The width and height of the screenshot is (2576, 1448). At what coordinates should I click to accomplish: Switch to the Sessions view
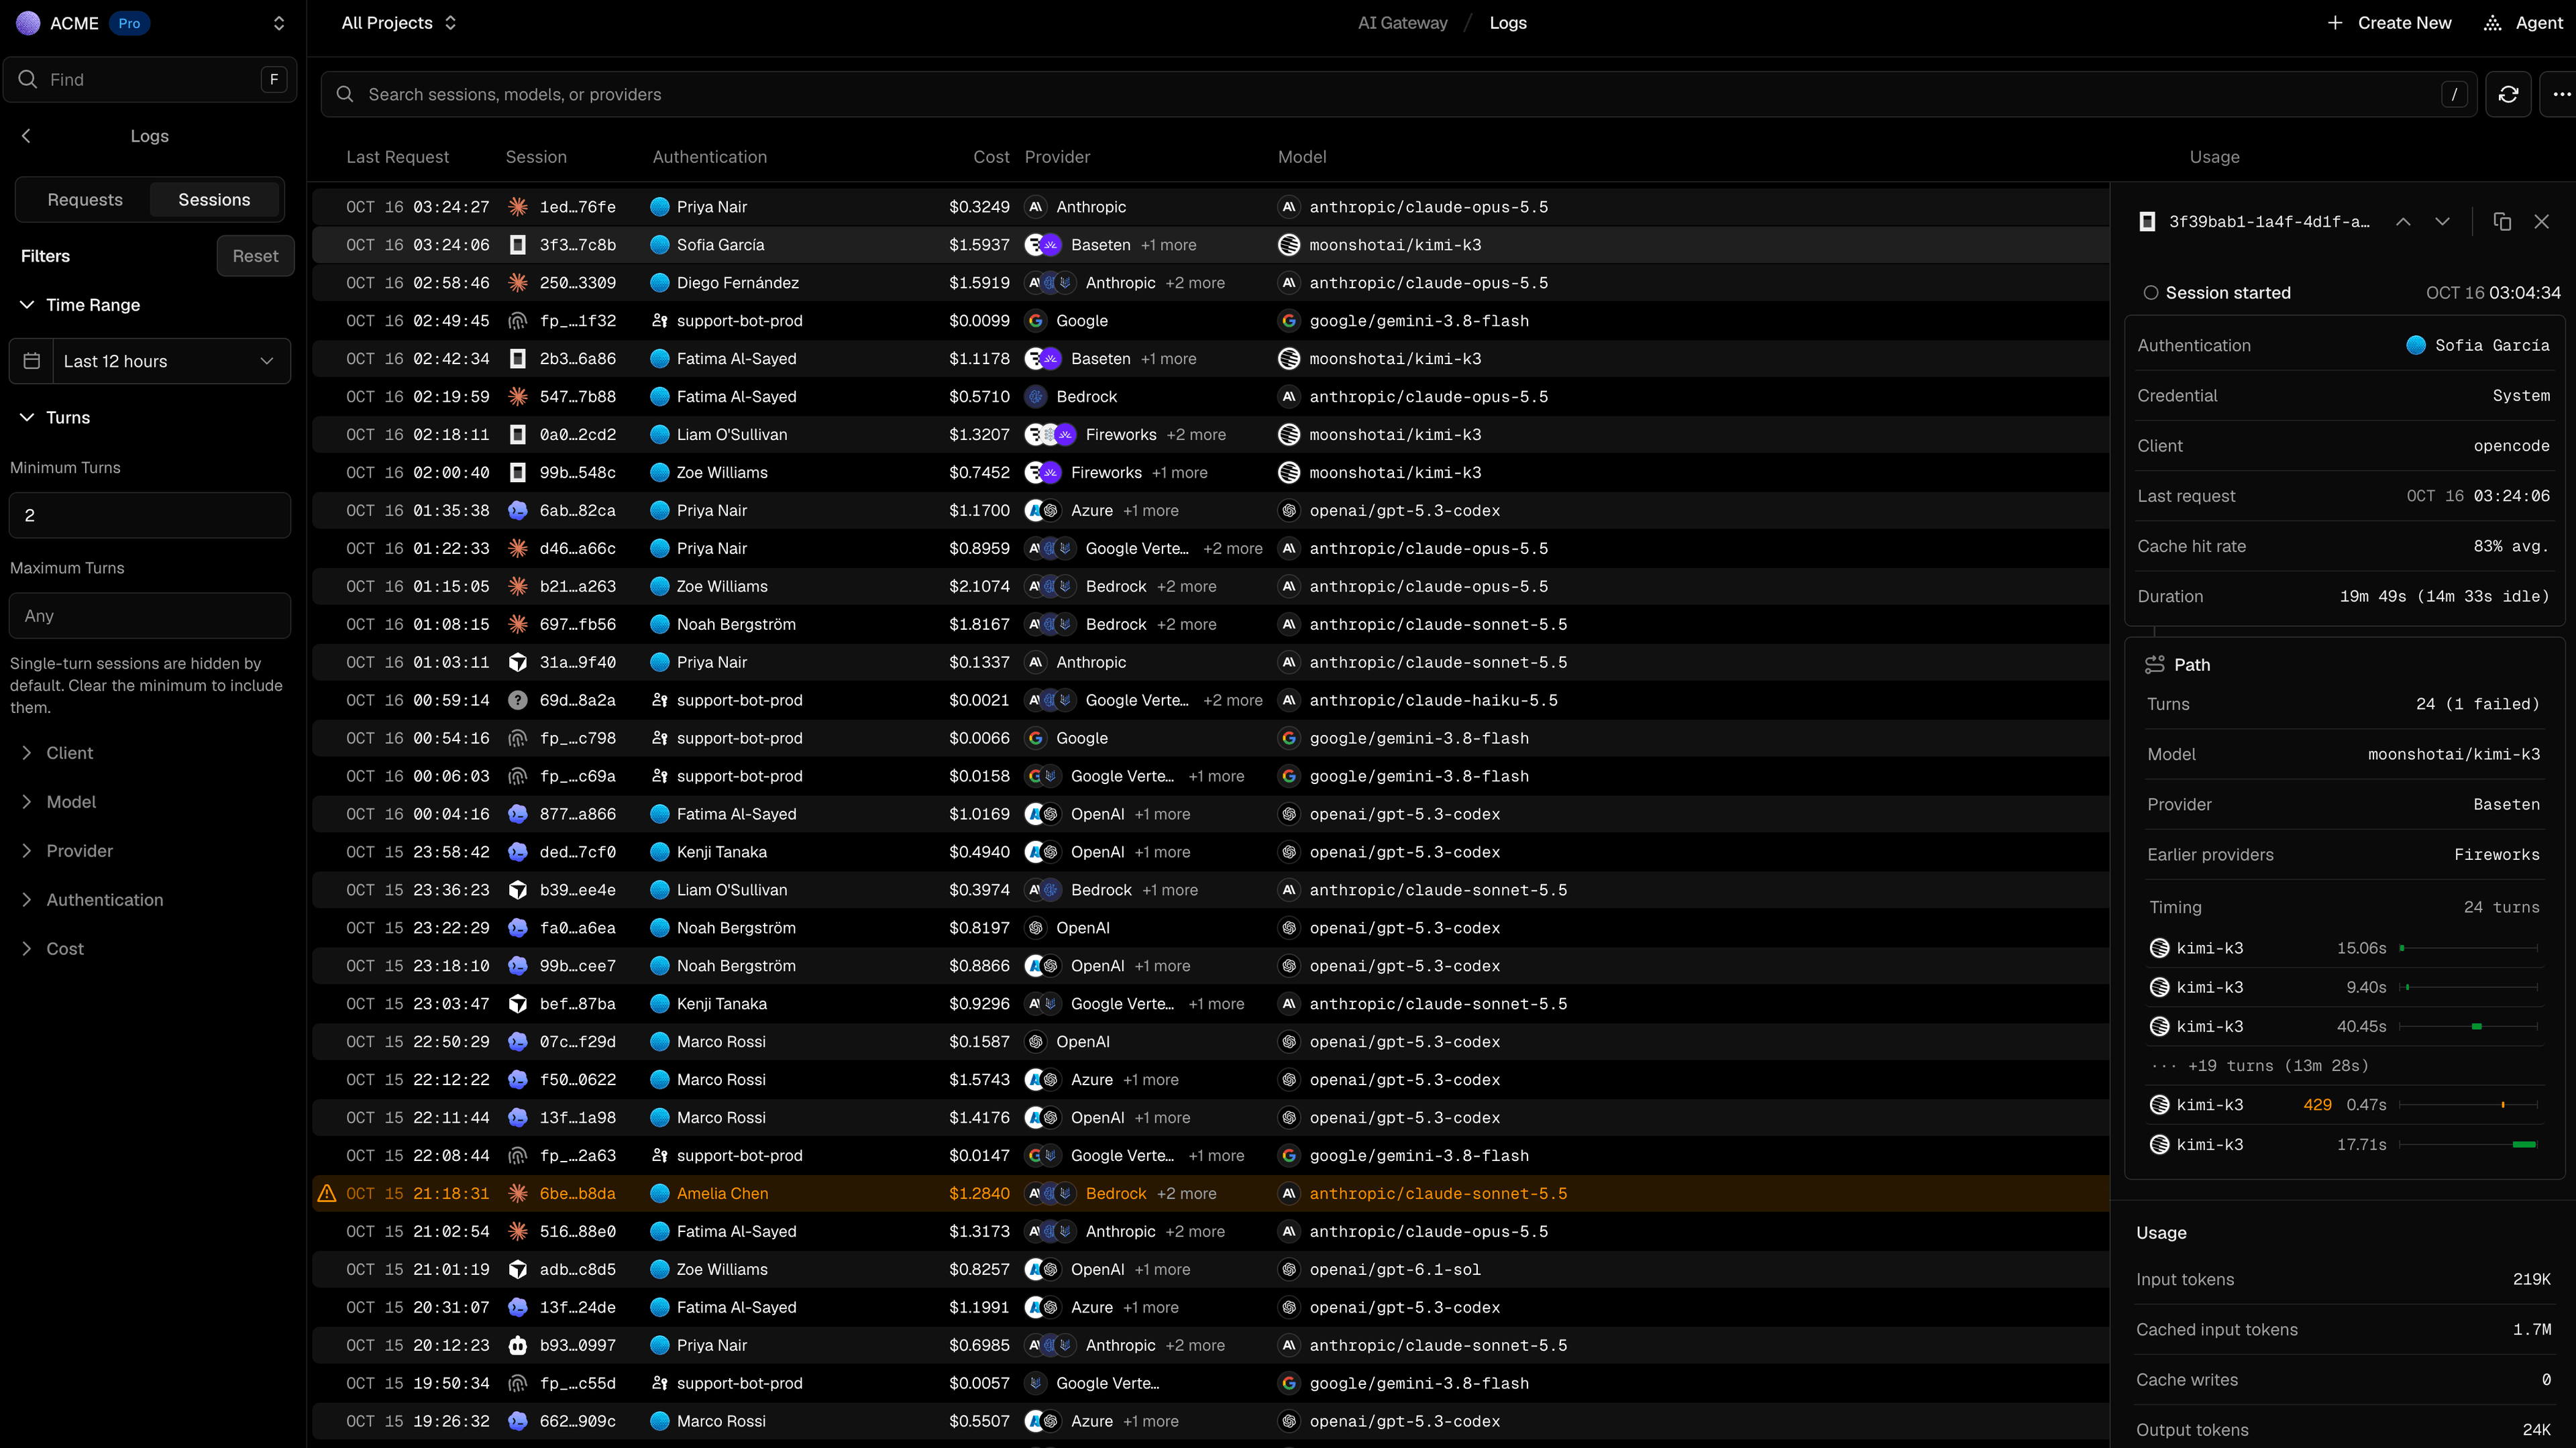pyautogui.click(x=214, y=200)
